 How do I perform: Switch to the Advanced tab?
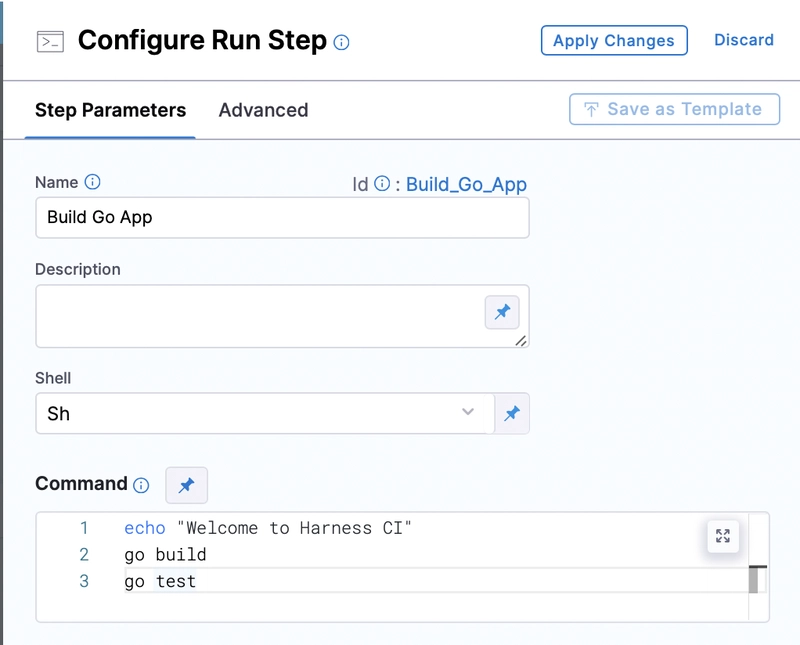coord(263,110)
